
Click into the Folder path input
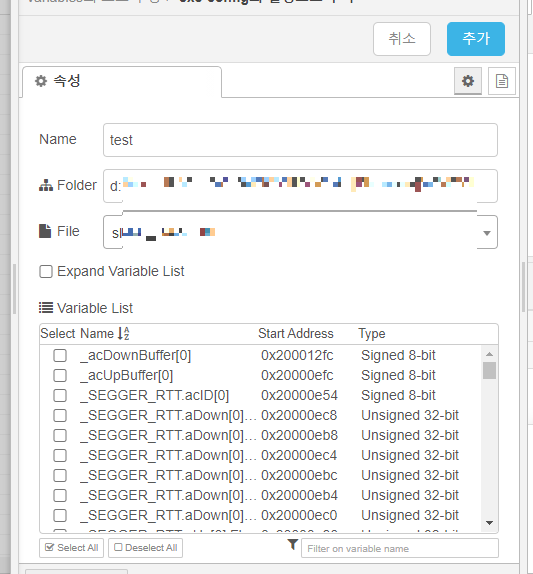coord(300,186)
